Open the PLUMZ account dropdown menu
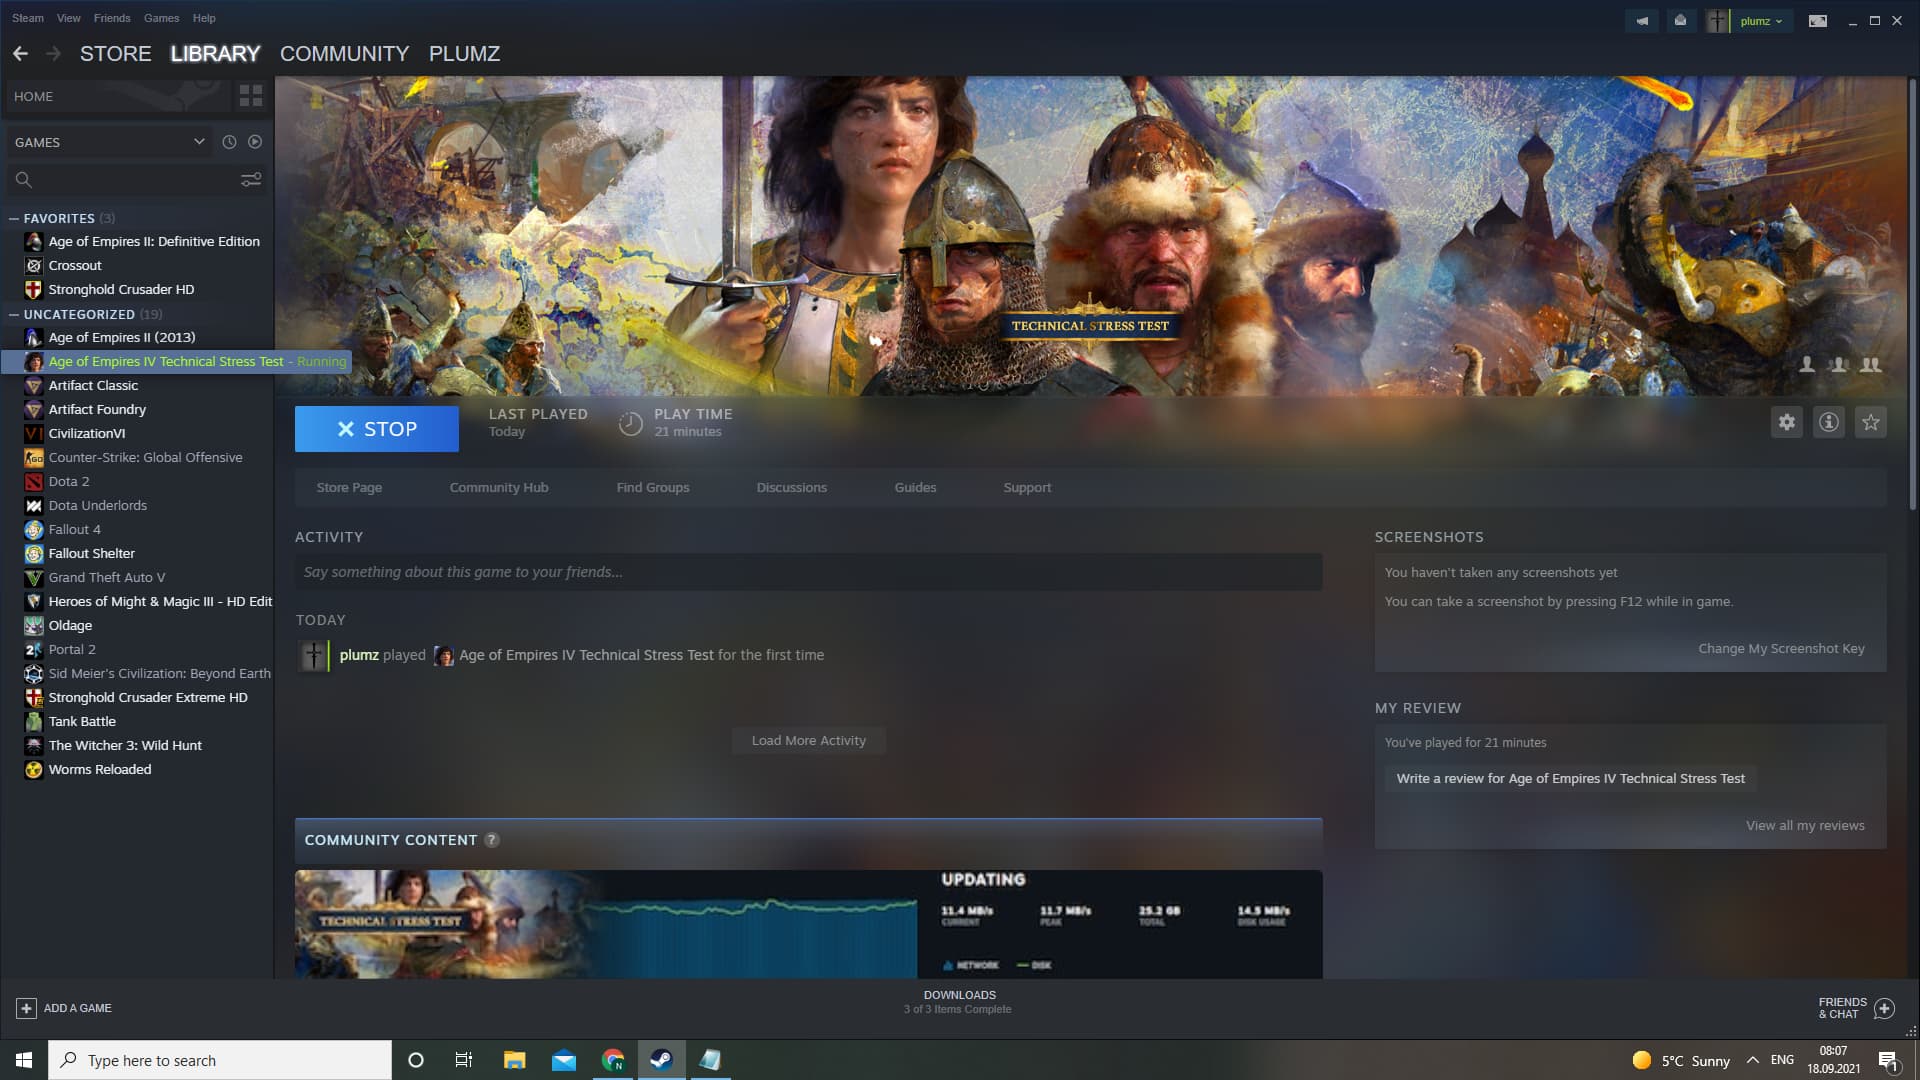This screenshot has width=1920, height=1080. point(1762,20)
